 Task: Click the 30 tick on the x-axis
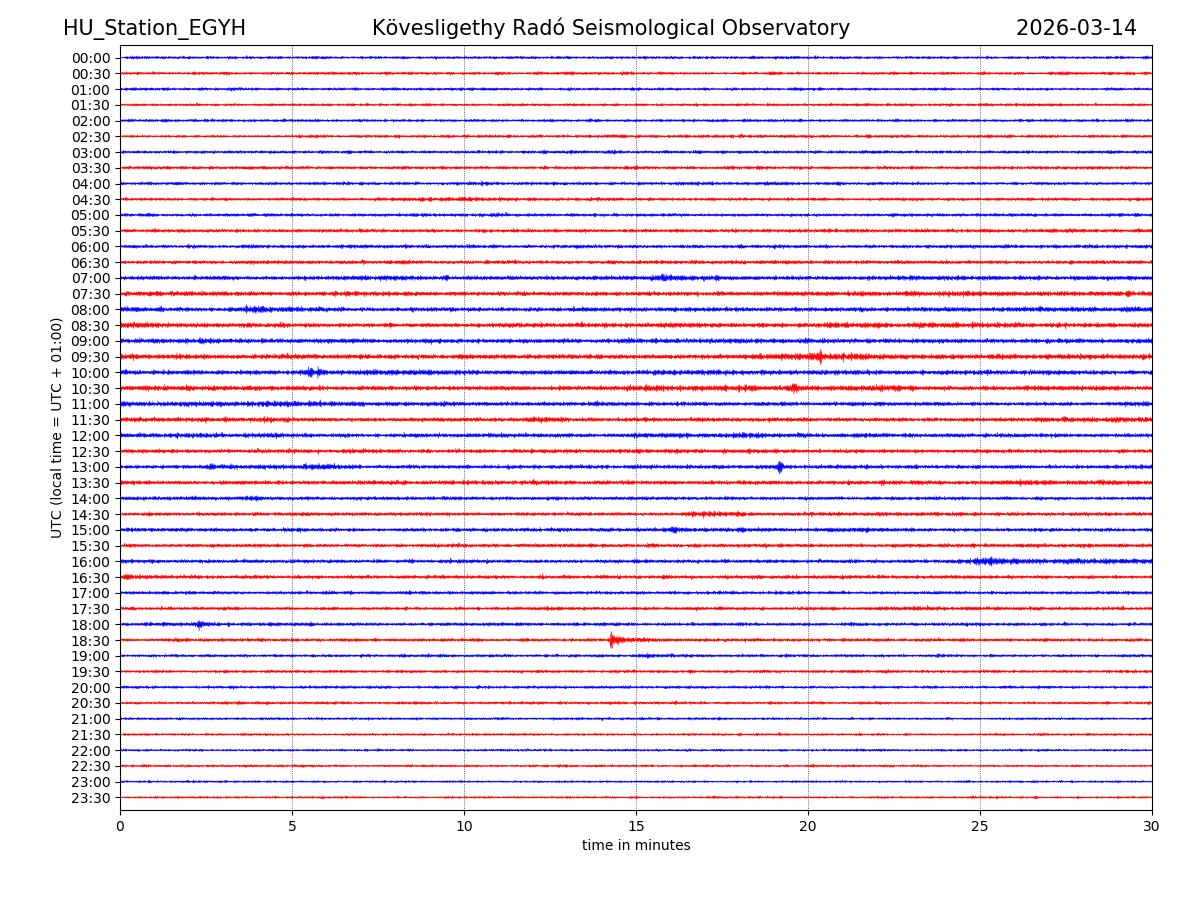[x=1152, y=826]
